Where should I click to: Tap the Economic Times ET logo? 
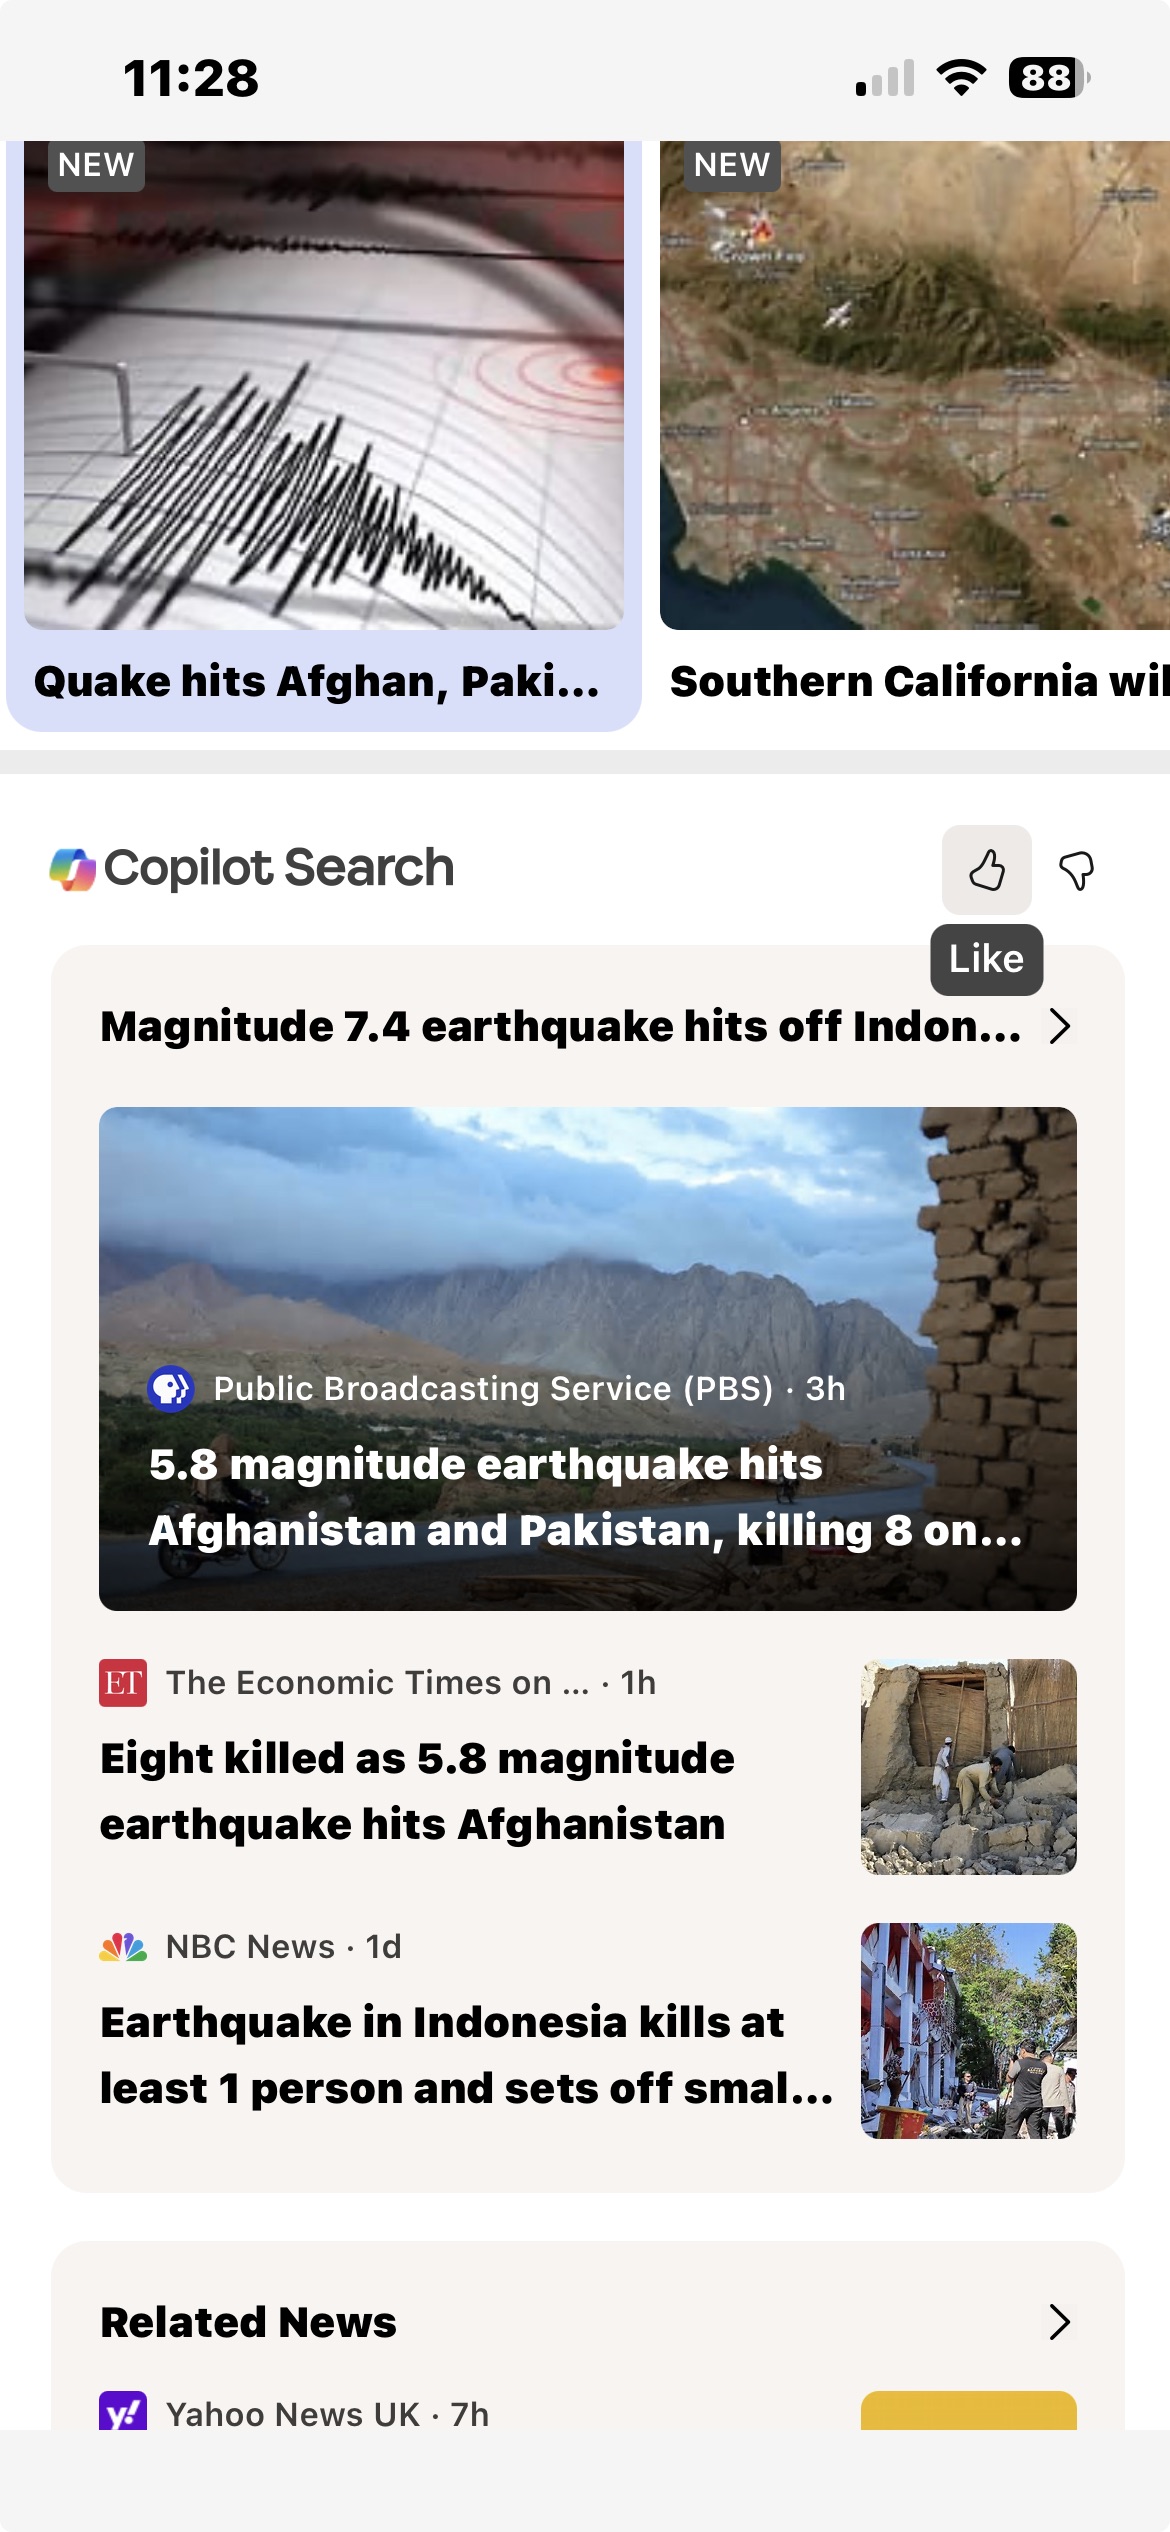tap(123, 1682)
